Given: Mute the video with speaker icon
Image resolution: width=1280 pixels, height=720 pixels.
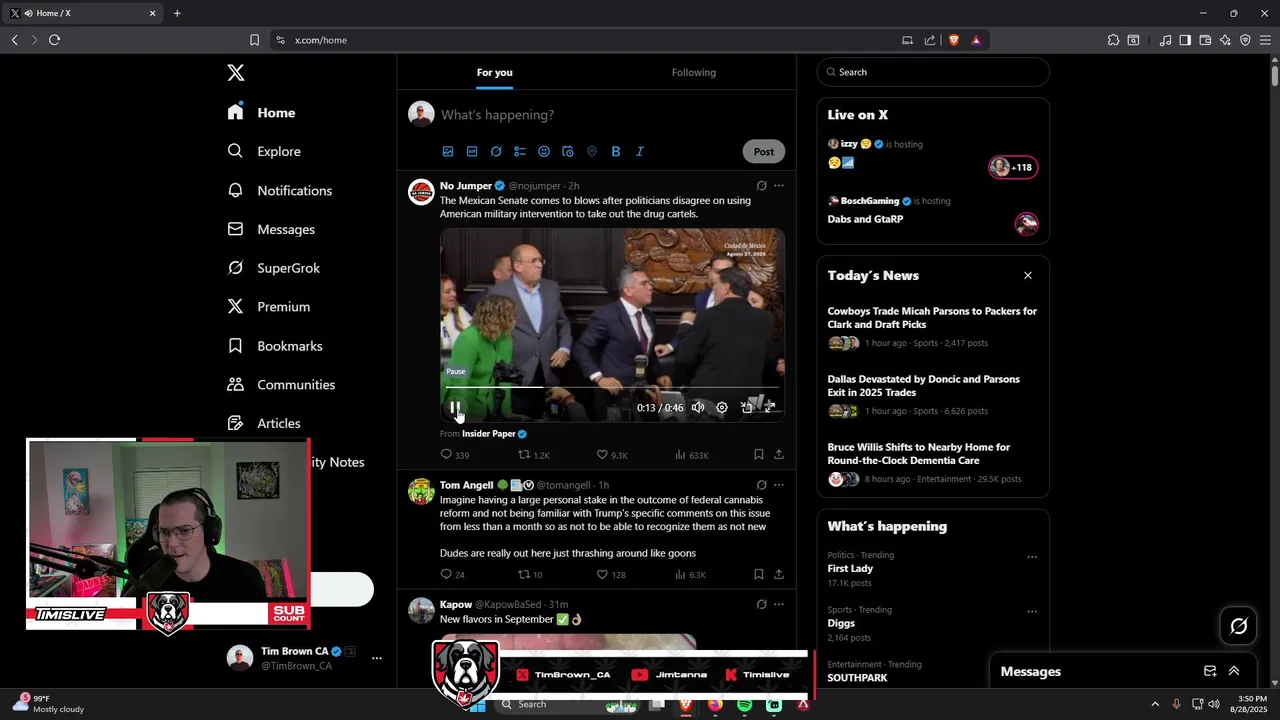Looking at the screenshot, I should coord(698,408).
